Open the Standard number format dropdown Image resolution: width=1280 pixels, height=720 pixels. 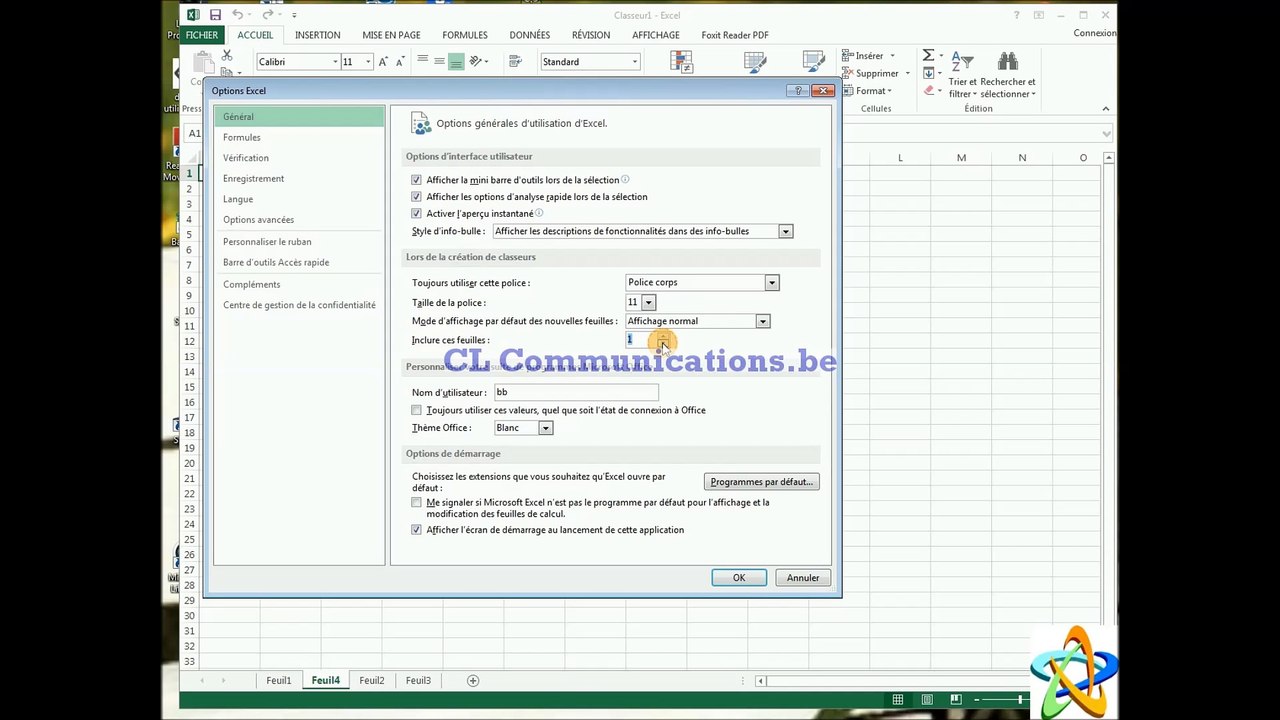tap(634, 62)
